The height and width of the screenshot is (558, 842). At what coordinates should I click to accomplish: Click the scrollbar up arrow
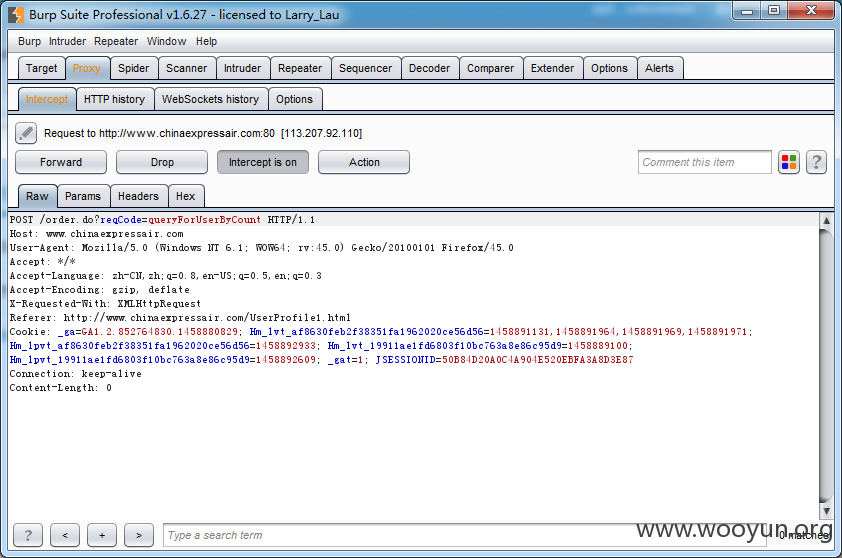pos(826,220)
